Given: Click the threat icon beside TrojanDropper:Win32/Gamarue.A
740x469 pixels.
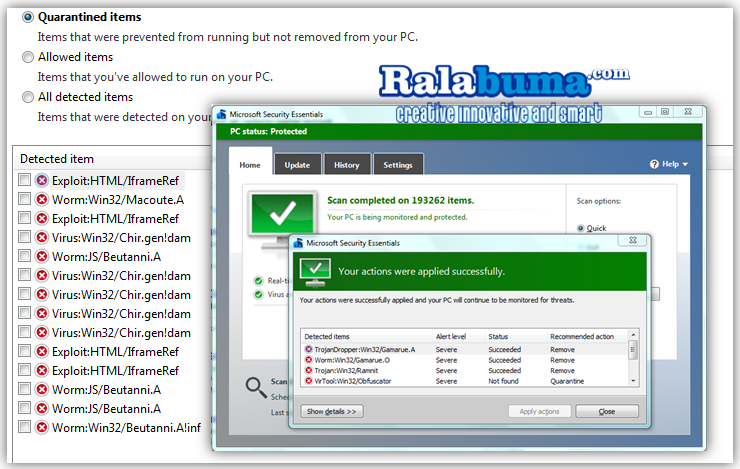Looking at the screenshot, I should point(309,350).
